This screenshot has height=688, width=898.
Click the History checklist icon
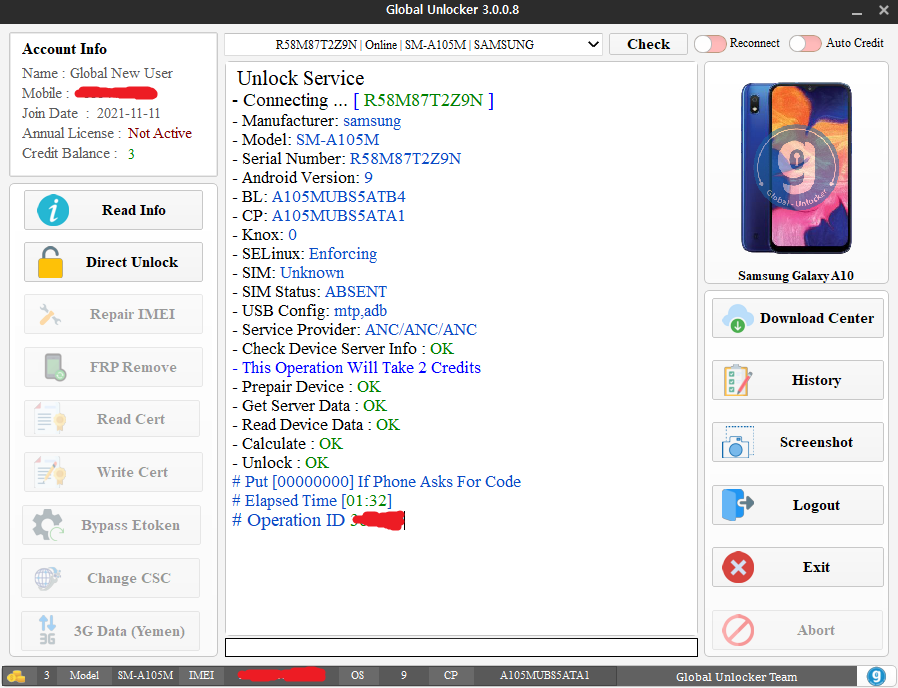click(x=738, y=380)
